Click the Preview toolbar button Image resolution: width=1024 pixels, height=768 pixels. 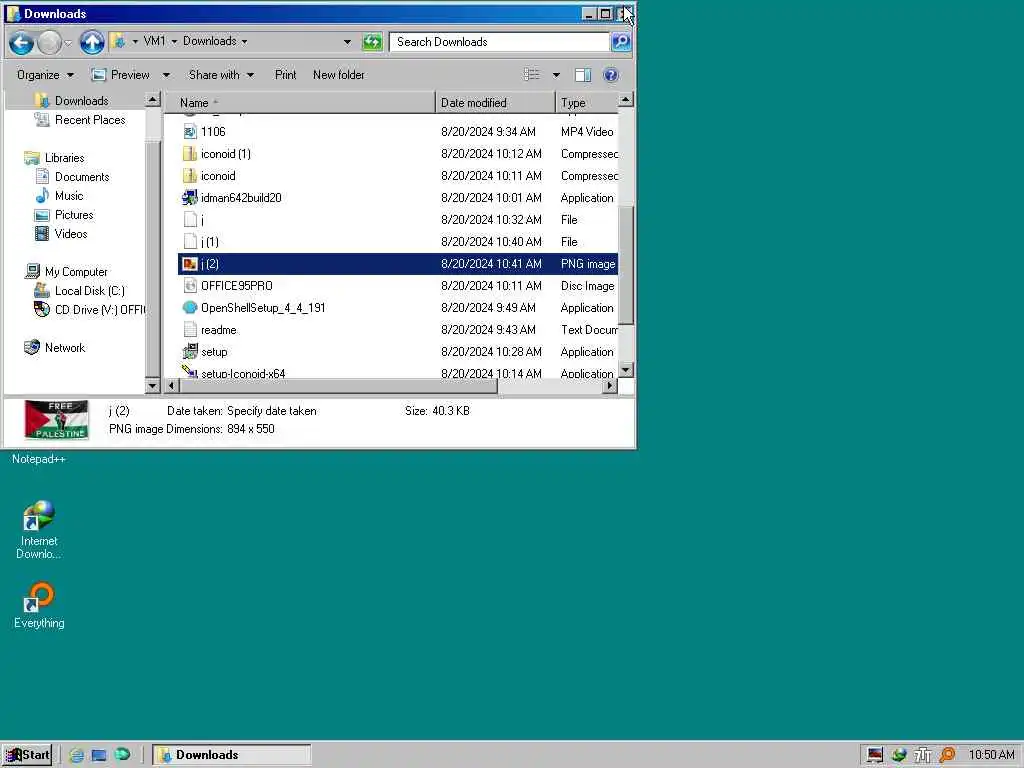click(122, 75)
